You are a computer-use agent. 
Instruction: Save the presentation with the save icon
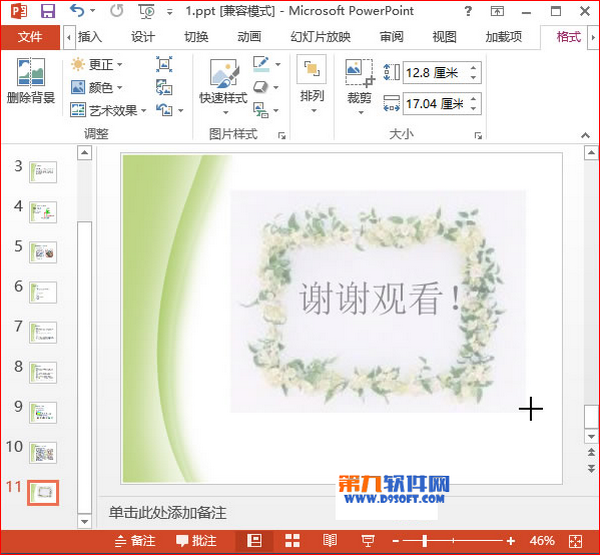tap(47, 11)
